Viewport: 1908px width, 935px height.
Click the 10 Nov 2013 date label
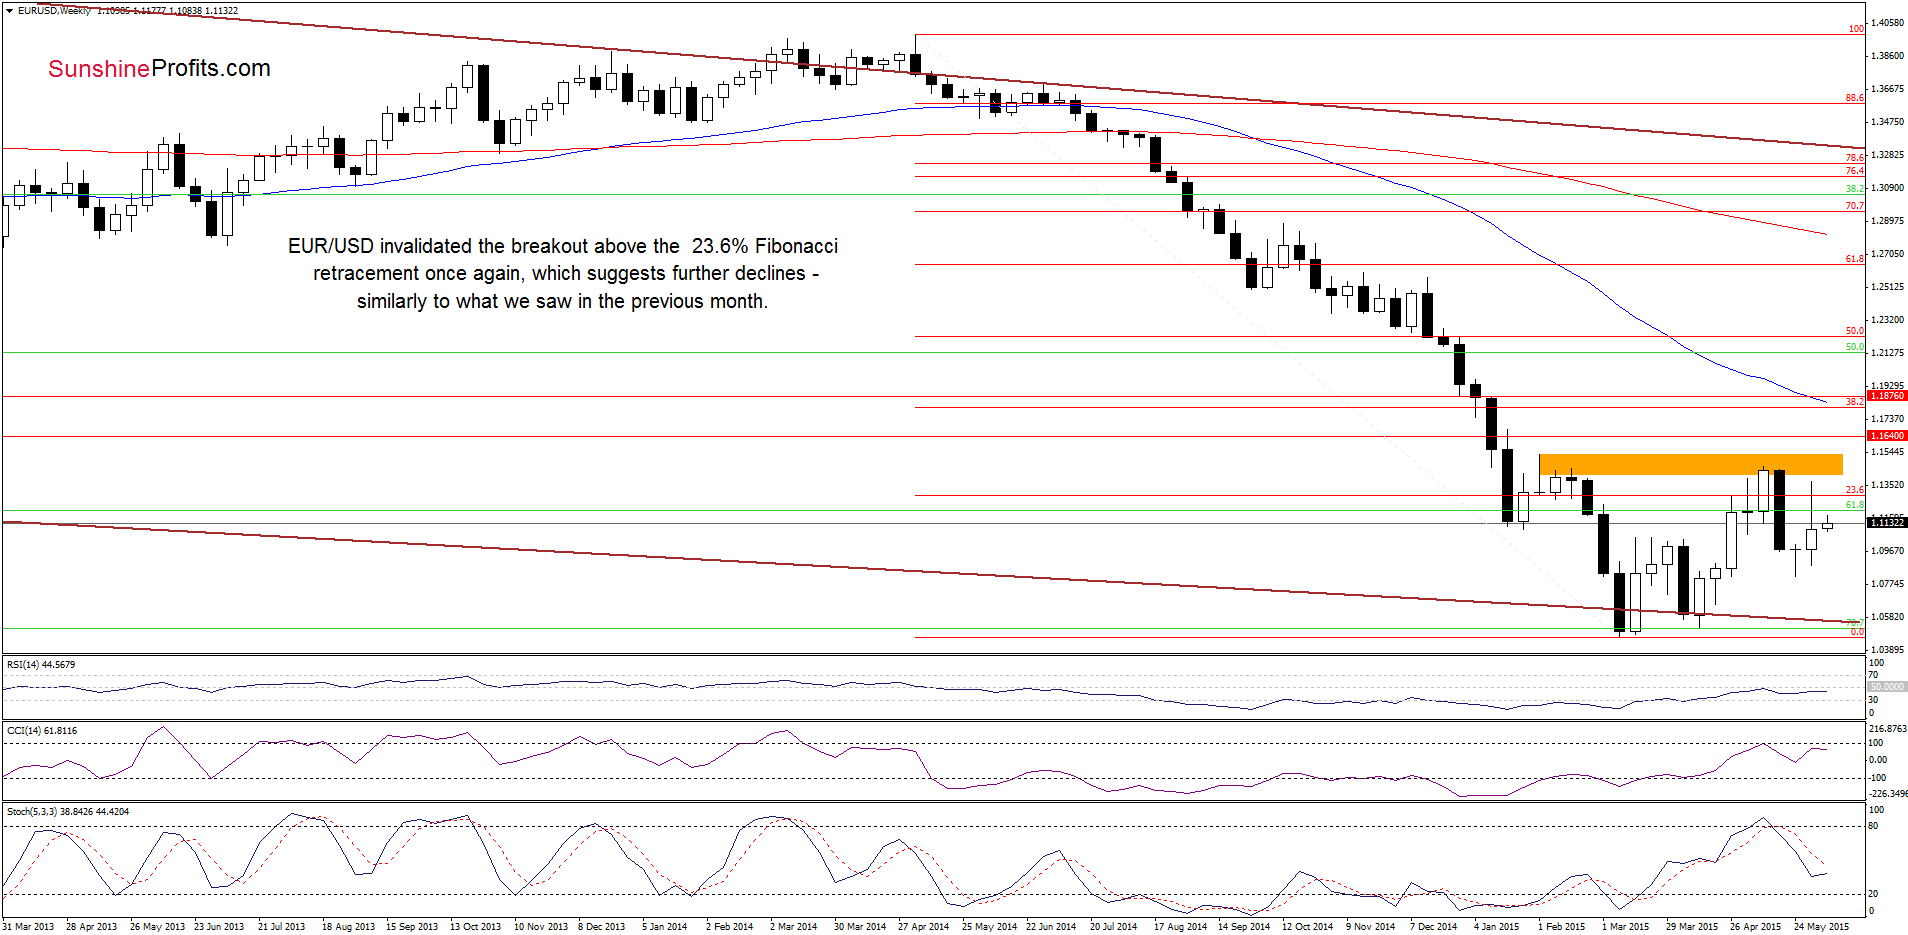coord(541,926)
